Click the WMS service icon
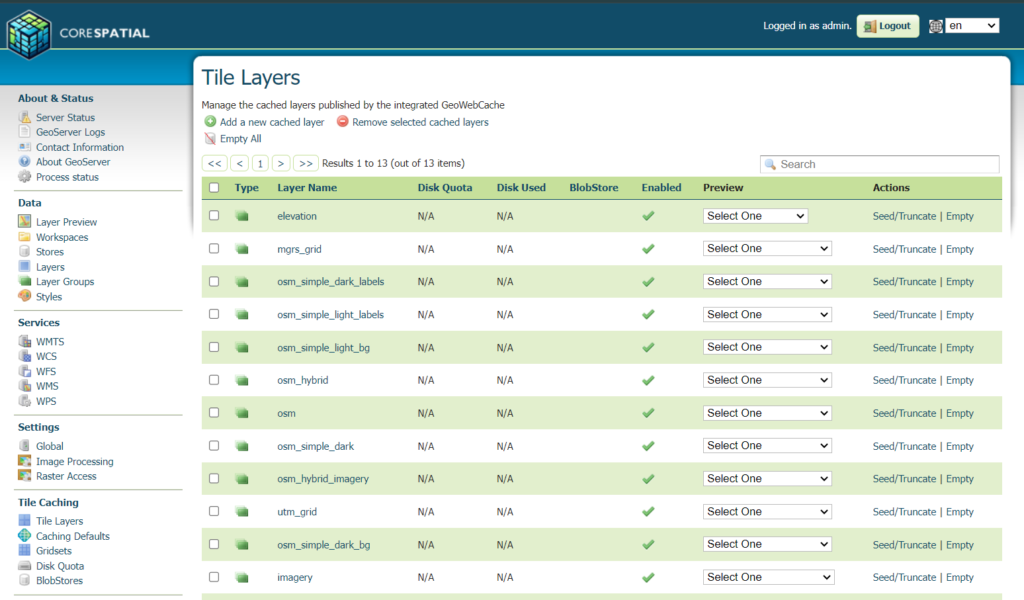 (25, 386)
